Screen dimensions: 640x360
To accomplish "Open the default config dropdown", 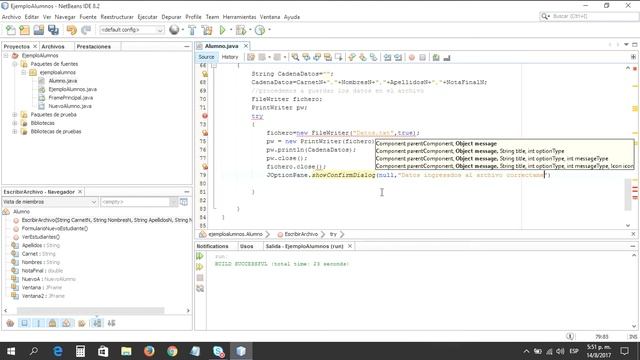I will coord(131,30).
